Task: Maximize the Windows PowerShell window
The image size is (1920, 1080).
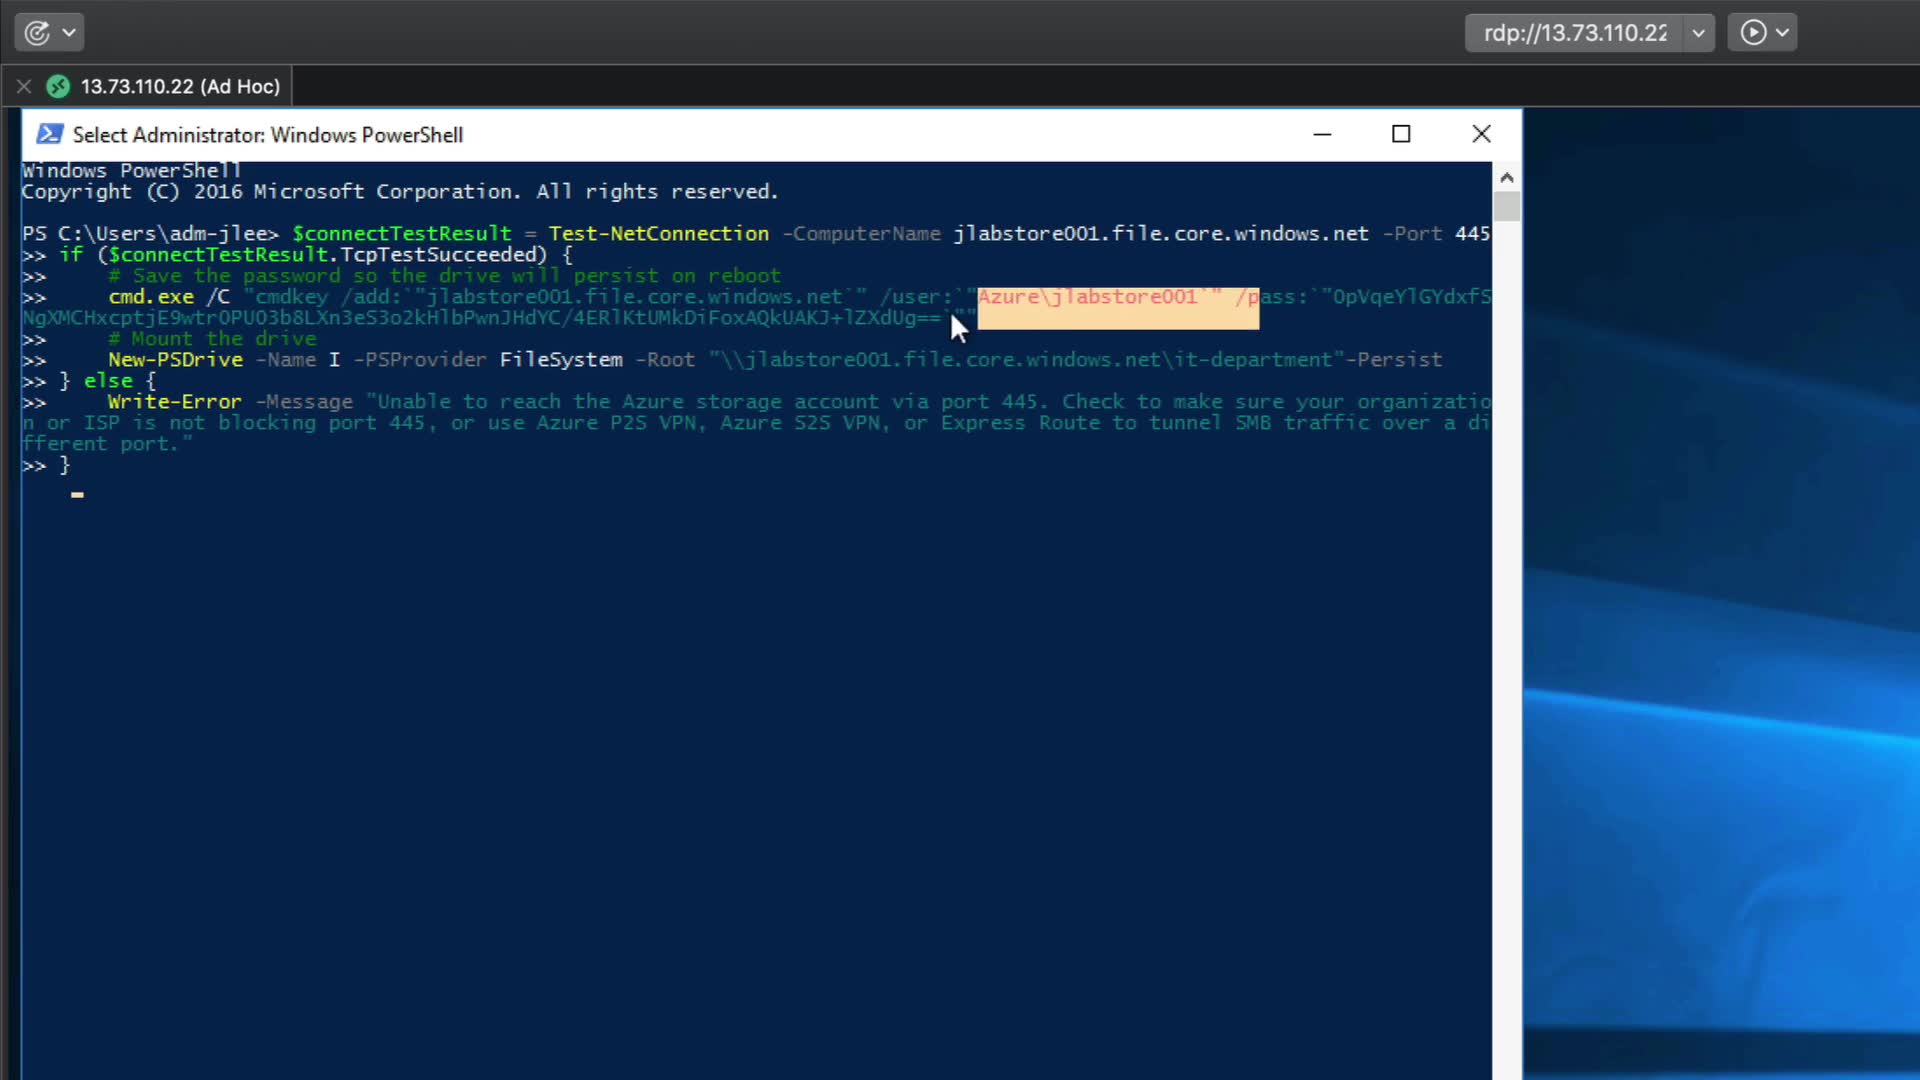Action: pyautogui.click(x=1401, y=134)
